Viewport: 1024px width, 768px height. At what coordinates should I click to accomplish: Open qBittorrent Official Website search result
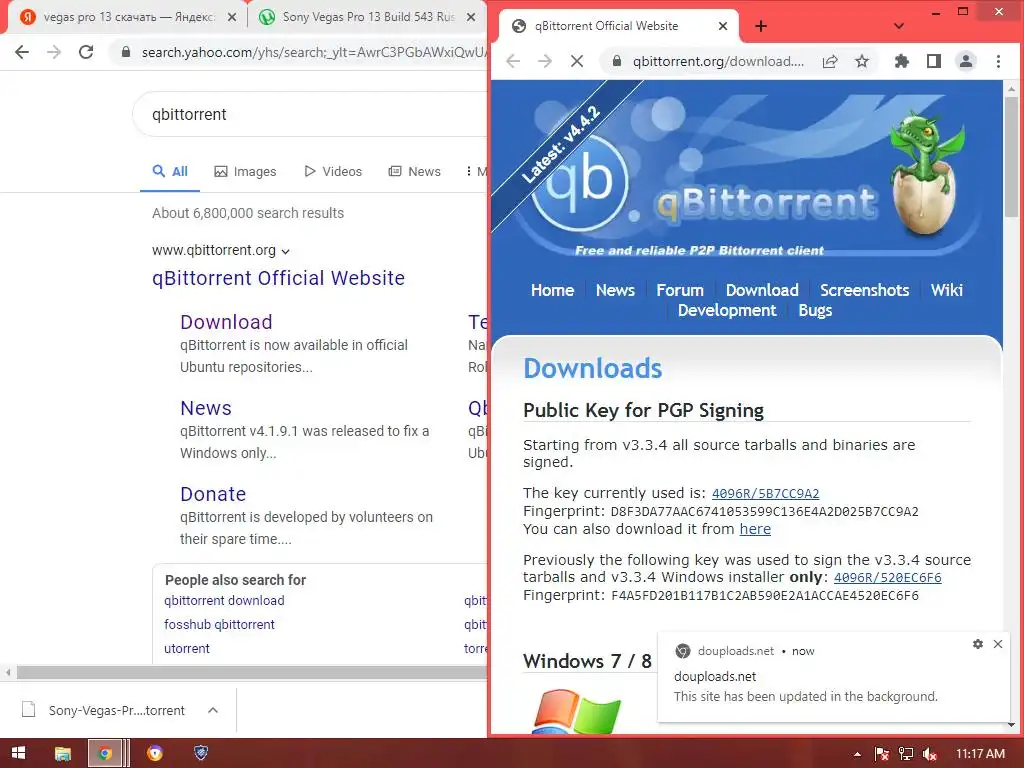[x=278, y=278]
